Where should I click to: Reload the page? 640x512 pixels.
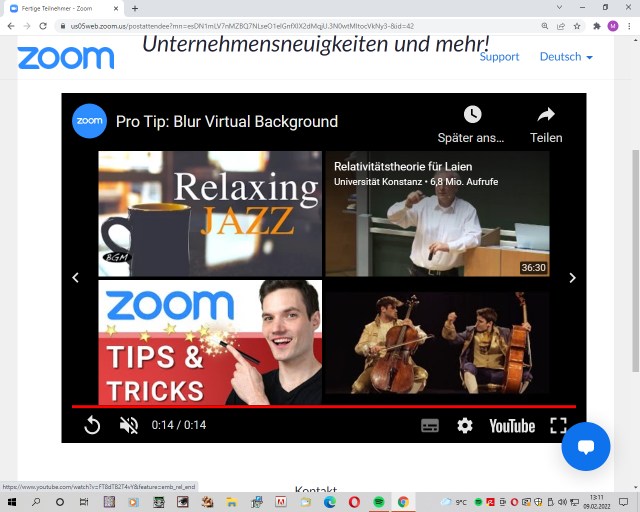pos(43,26)
